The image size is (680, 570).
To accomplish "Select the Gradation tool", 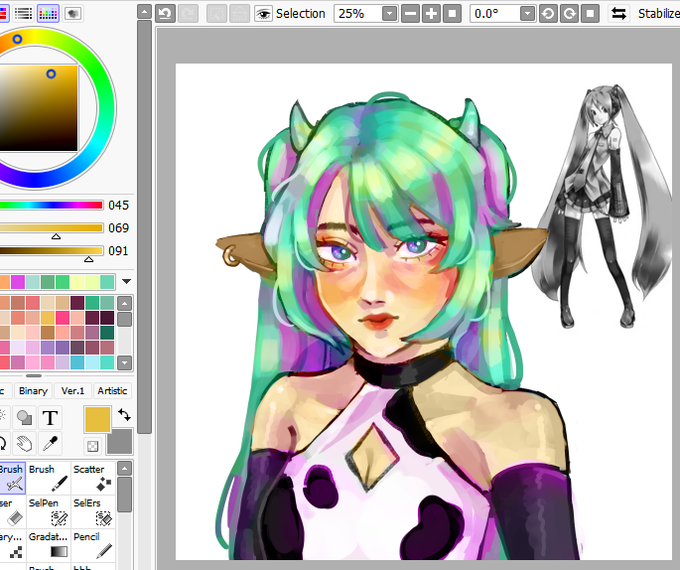I will click(48, 545).
